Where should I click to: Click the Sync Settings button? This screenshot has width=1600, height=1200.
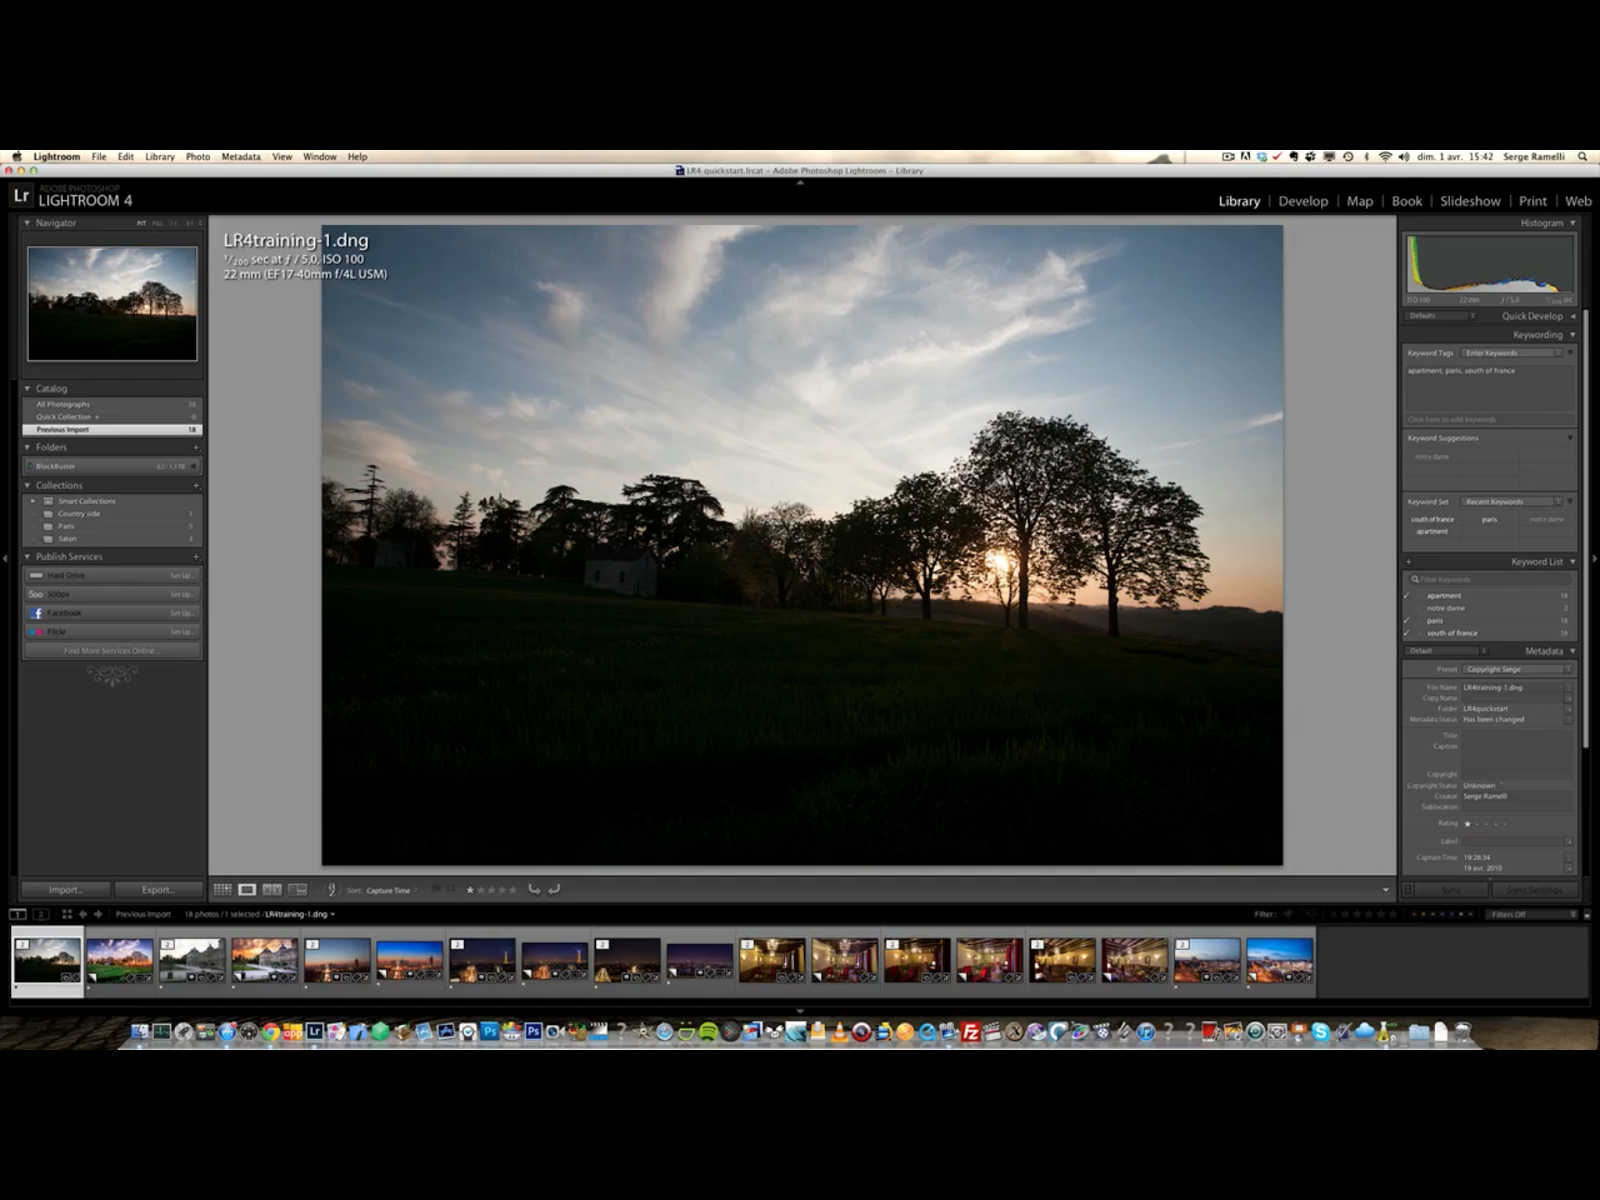tap(1534, 890)
